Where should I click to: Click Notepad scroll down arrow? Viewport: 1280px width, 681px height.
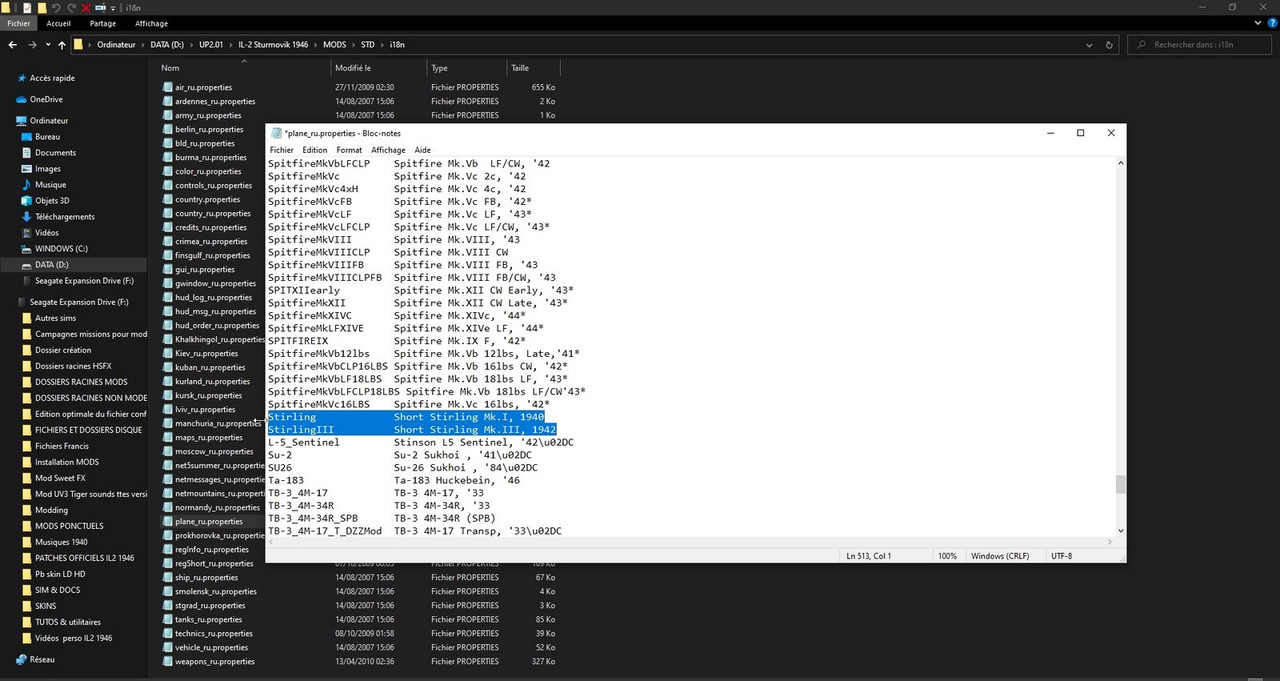click(1120, 531)
